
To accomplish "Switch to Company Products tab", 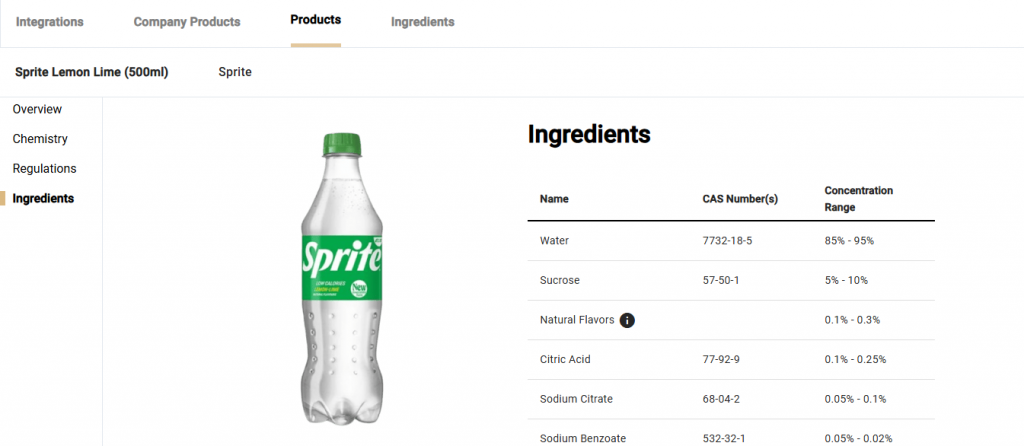I will 187,22.
